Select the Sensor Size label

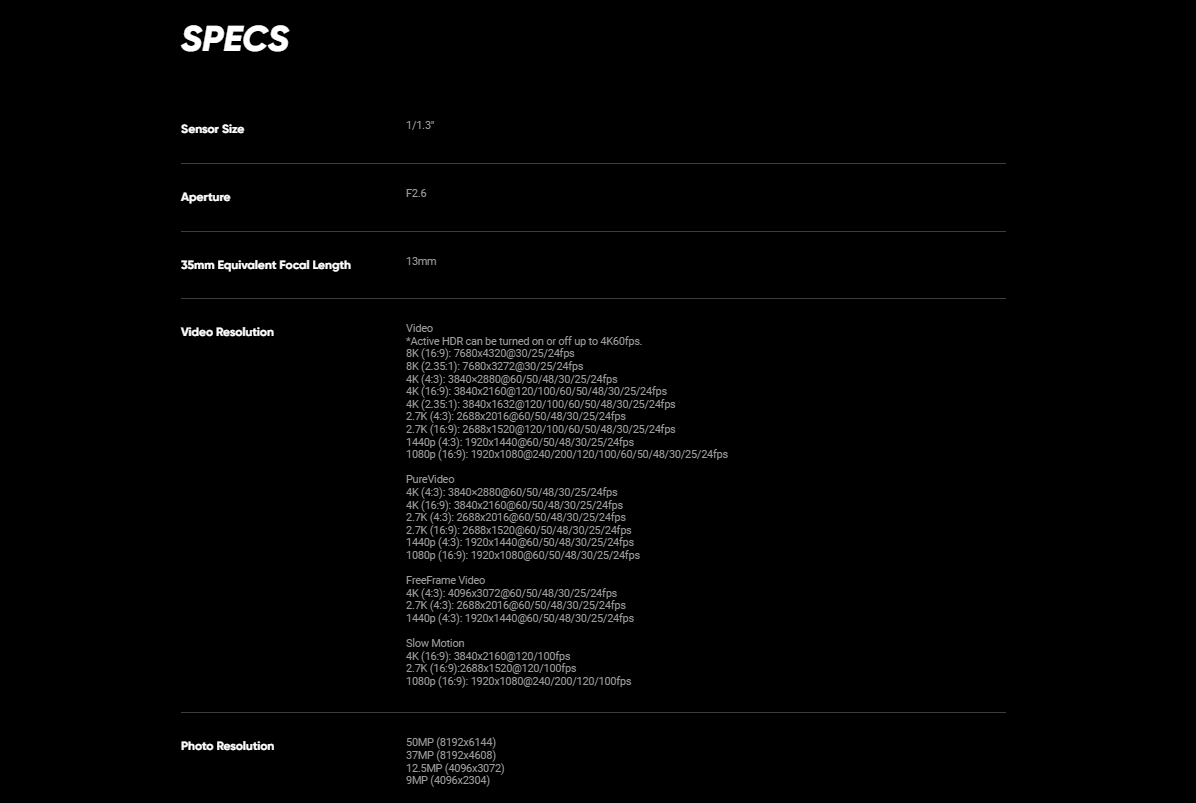pos(212,129)
